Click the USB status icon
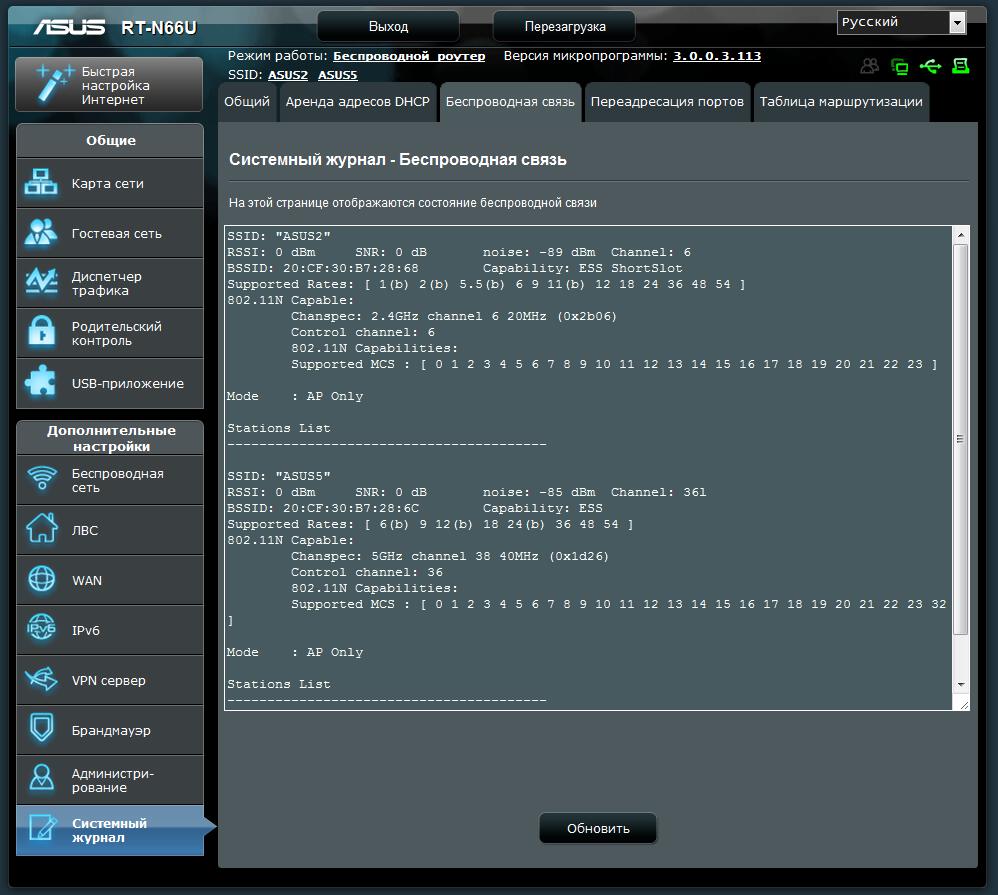Viewport: 998px width, 895px height. (931, 66)
